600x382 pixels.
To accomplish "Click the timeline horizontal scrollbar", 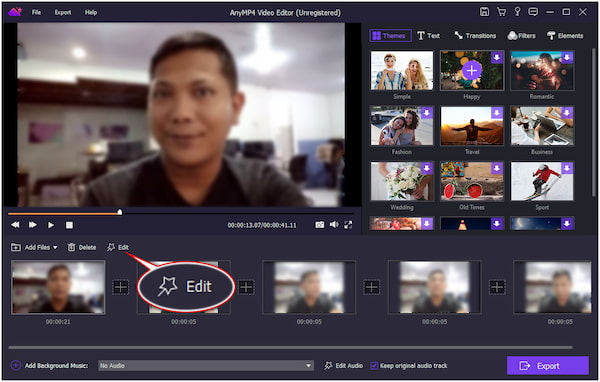I will pos(290,348).
